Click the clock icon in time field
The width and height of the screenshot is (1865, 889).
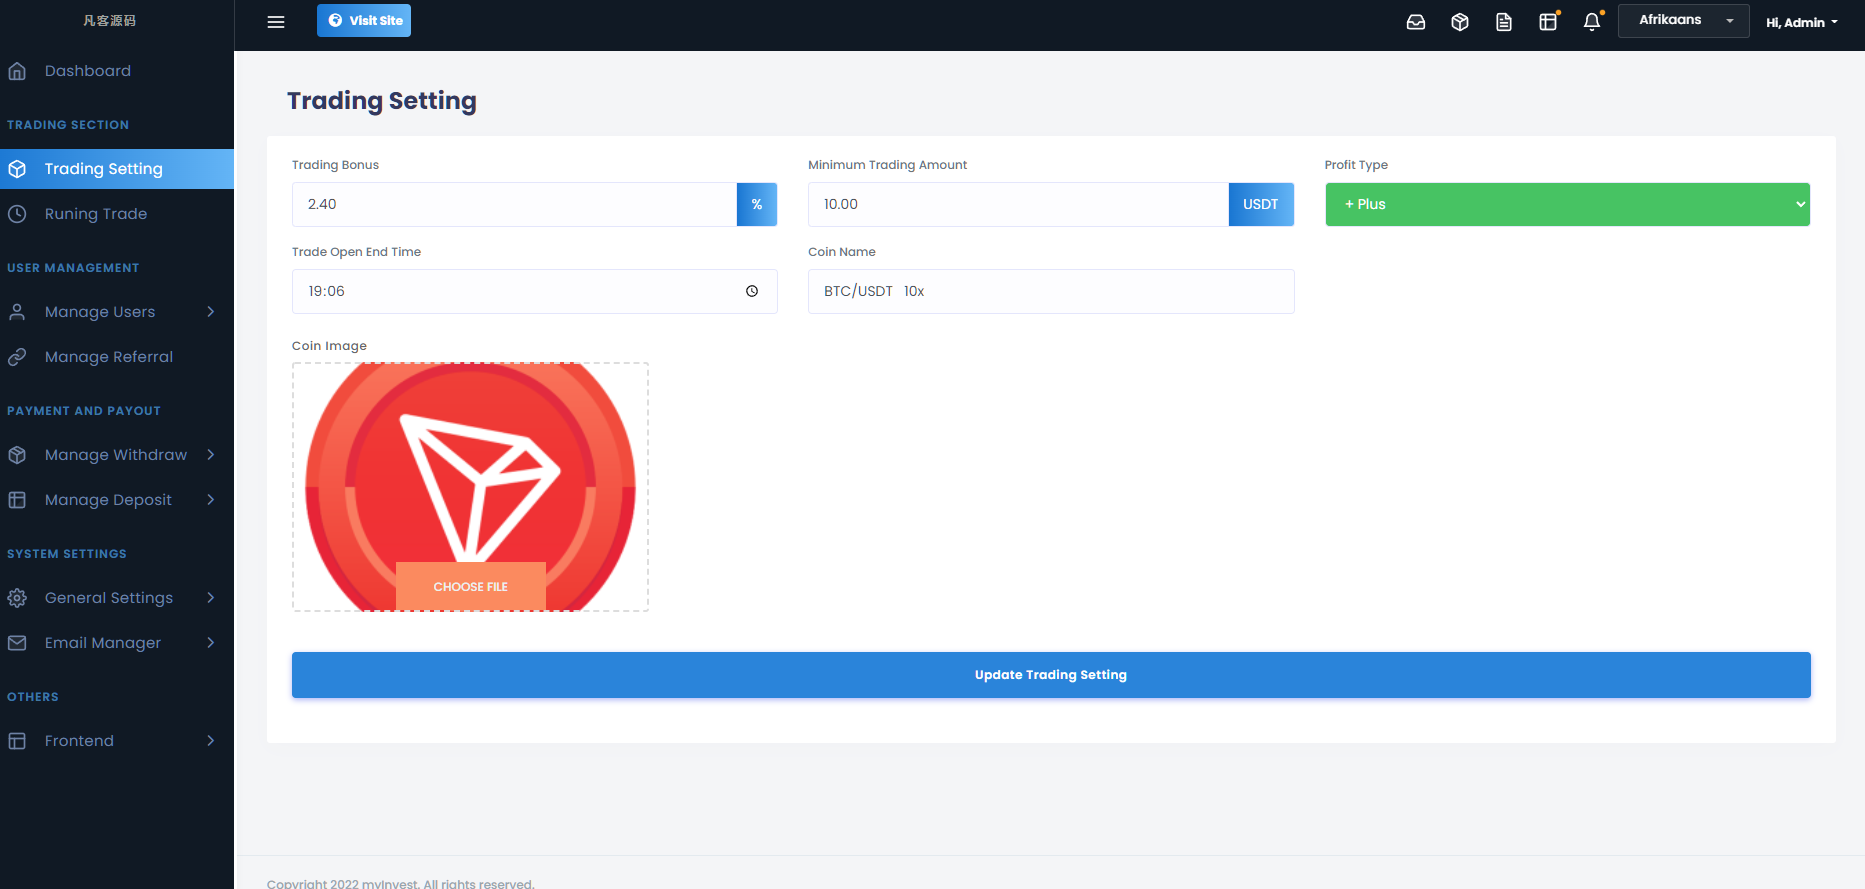point(752,291)
